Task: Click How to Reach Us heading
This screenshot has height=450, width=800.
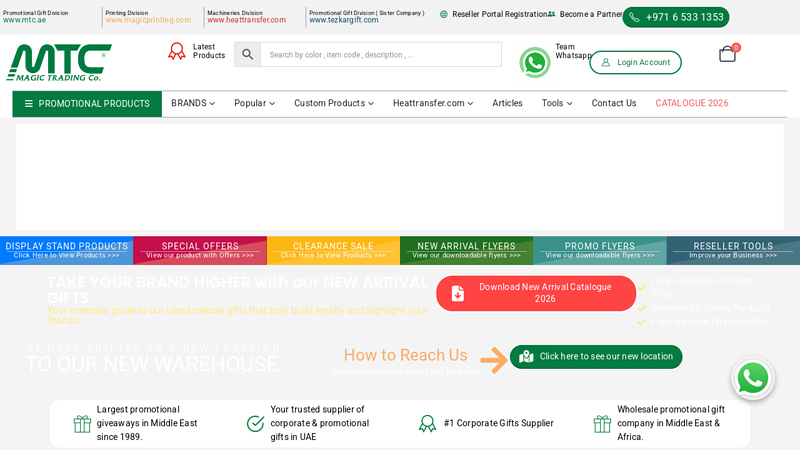Action: click(405, 355)
